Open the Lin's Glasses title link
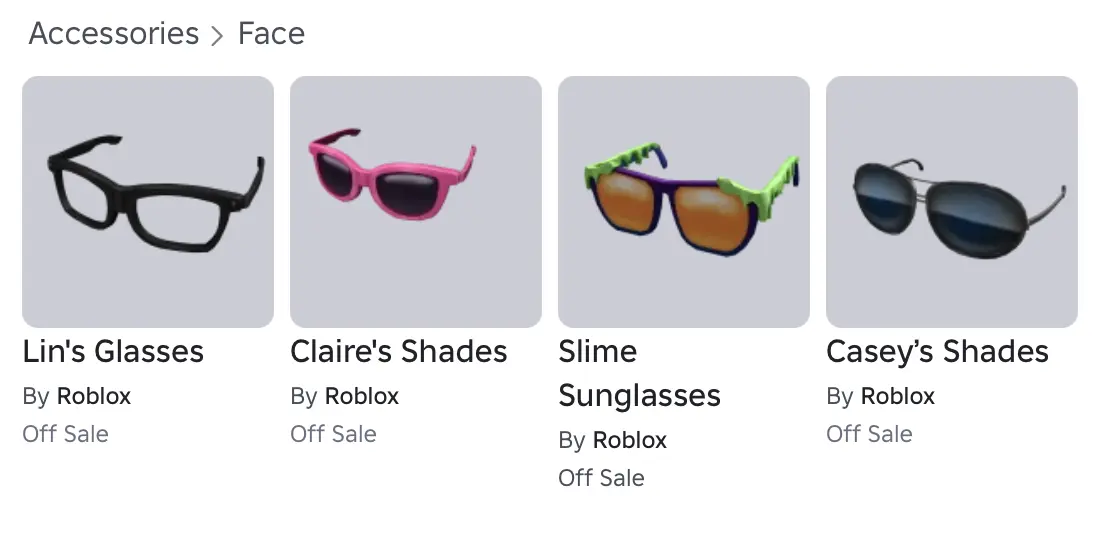1118x552 pixels. 113,352
